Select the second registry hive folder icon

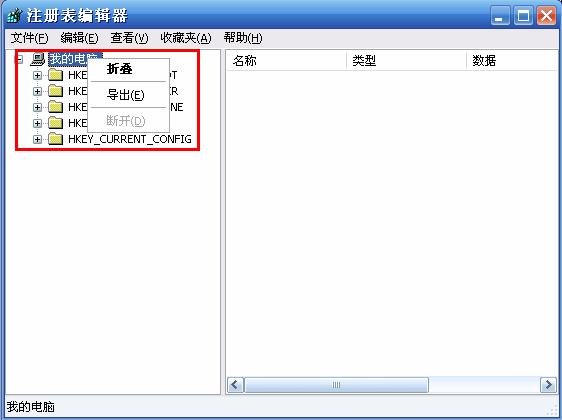point(56,91)
